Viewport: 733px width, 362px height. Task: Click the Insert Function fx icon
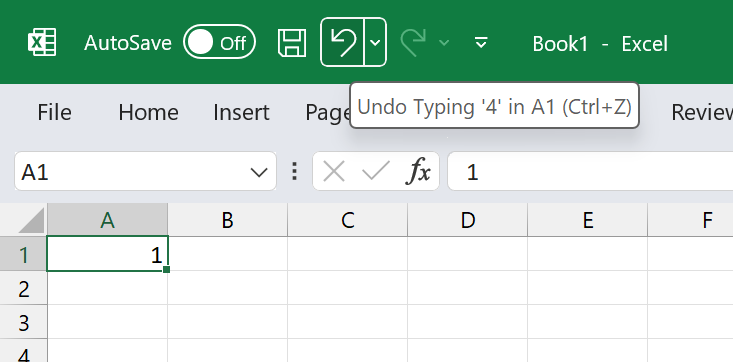click(418, 171)
